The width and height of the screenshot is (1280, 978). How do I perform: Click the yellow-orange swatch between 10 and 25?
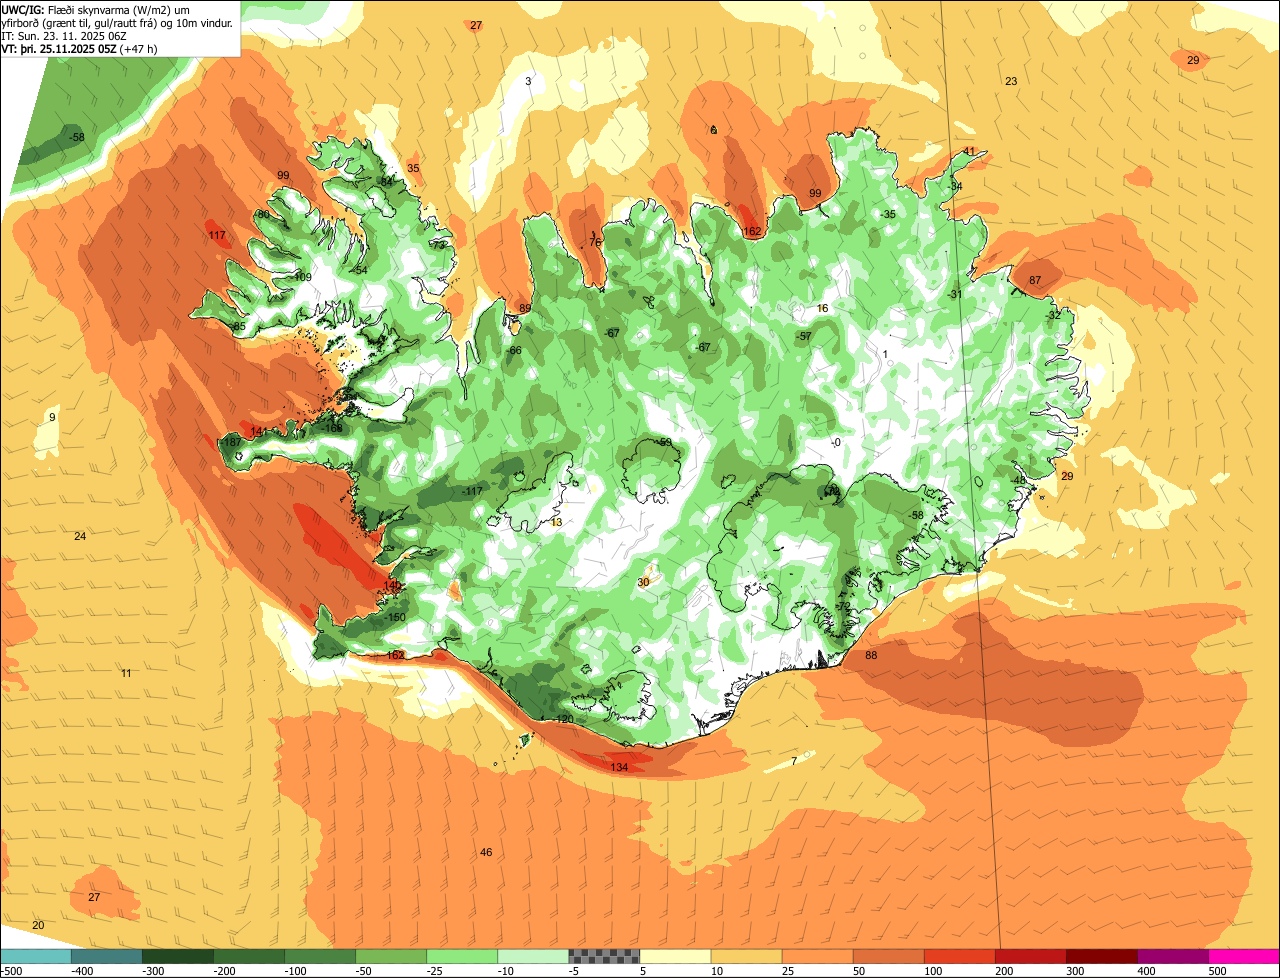pos(746,957)
